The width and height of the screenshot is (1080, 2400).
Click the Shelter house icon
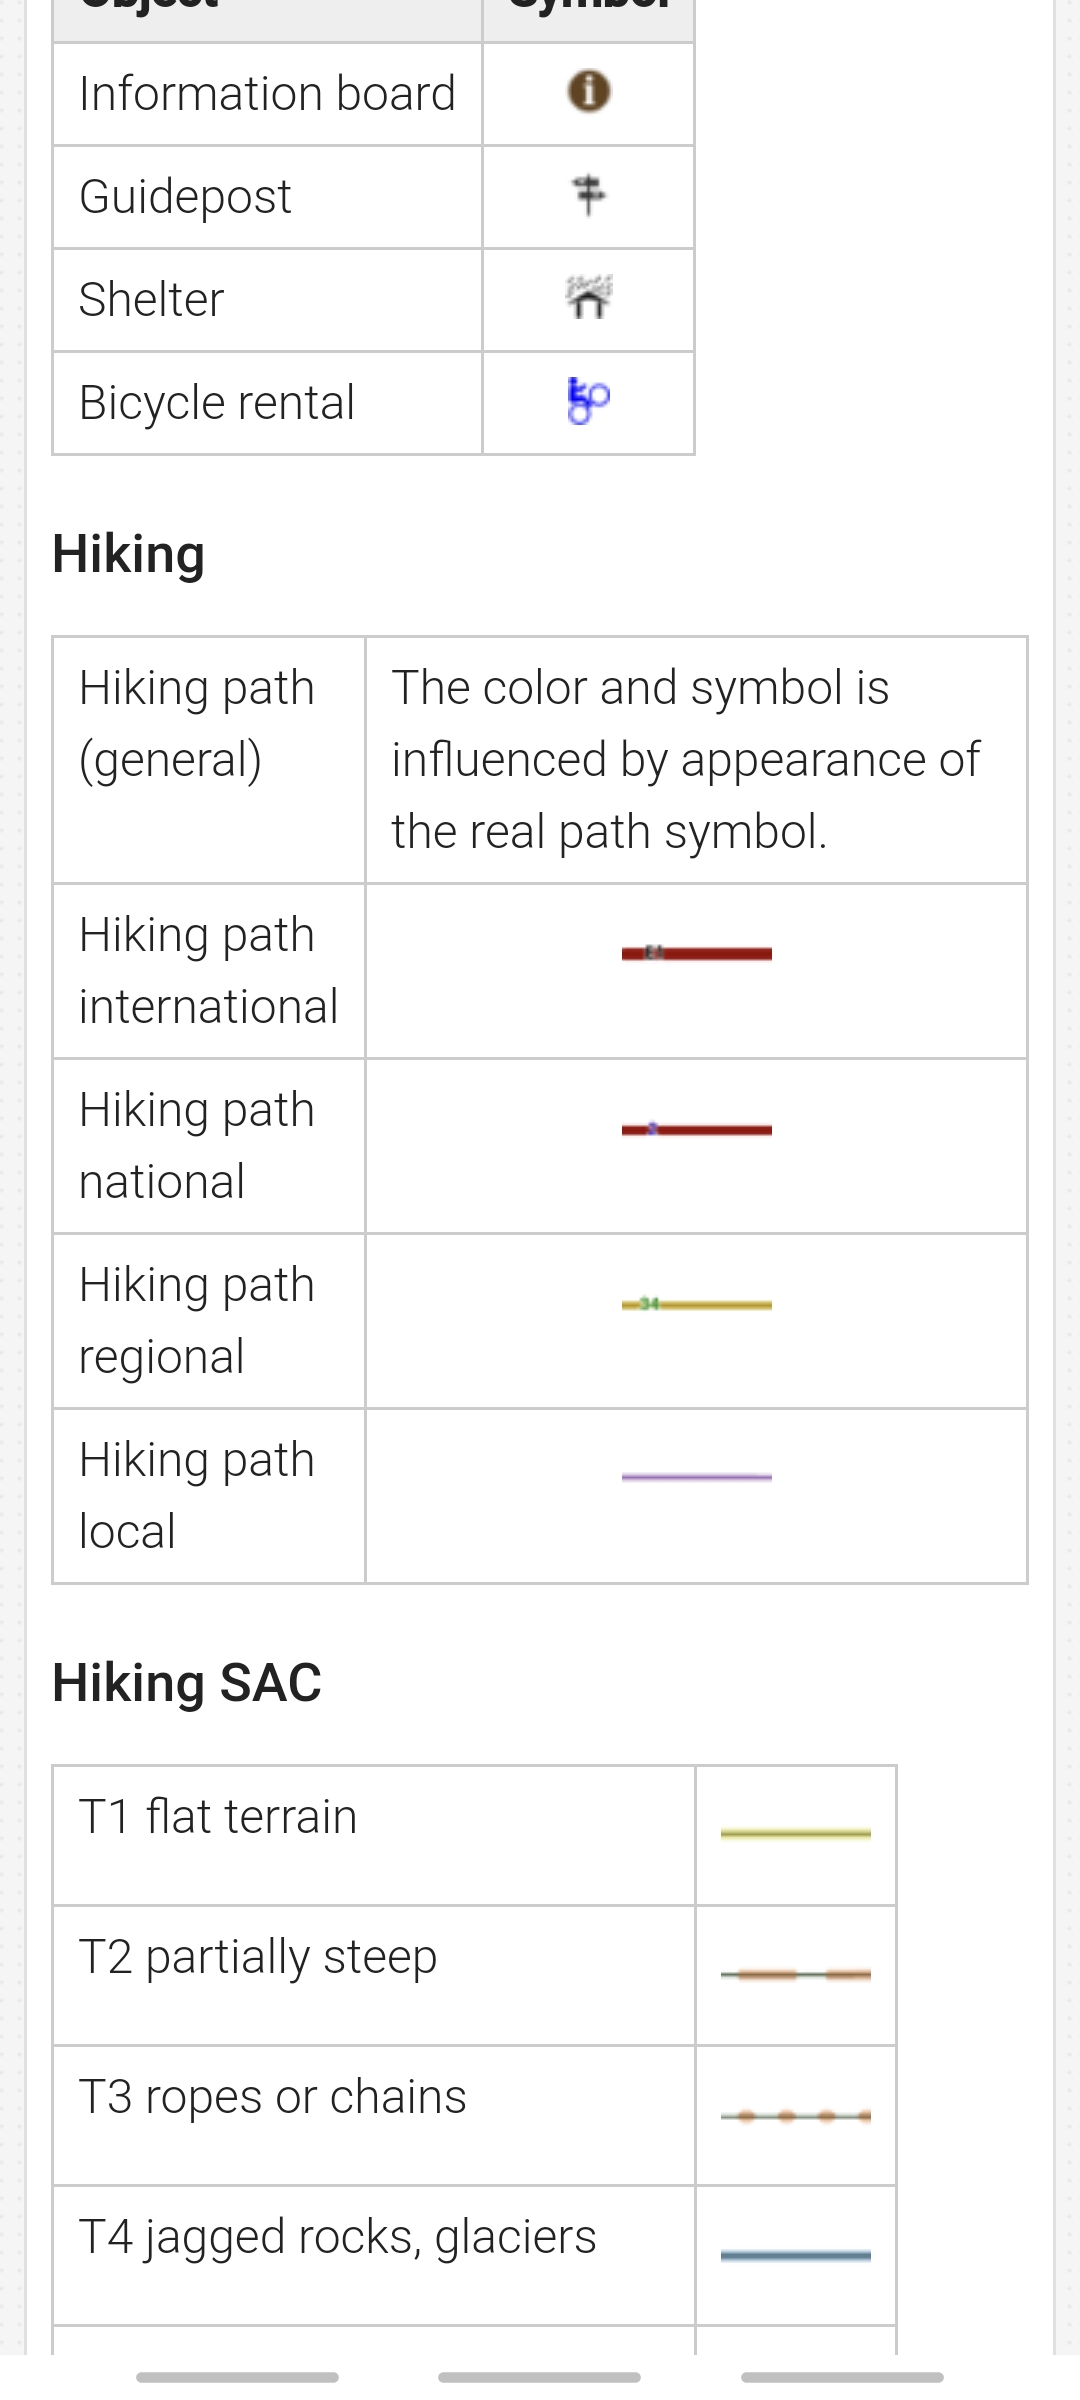(589, 298)
